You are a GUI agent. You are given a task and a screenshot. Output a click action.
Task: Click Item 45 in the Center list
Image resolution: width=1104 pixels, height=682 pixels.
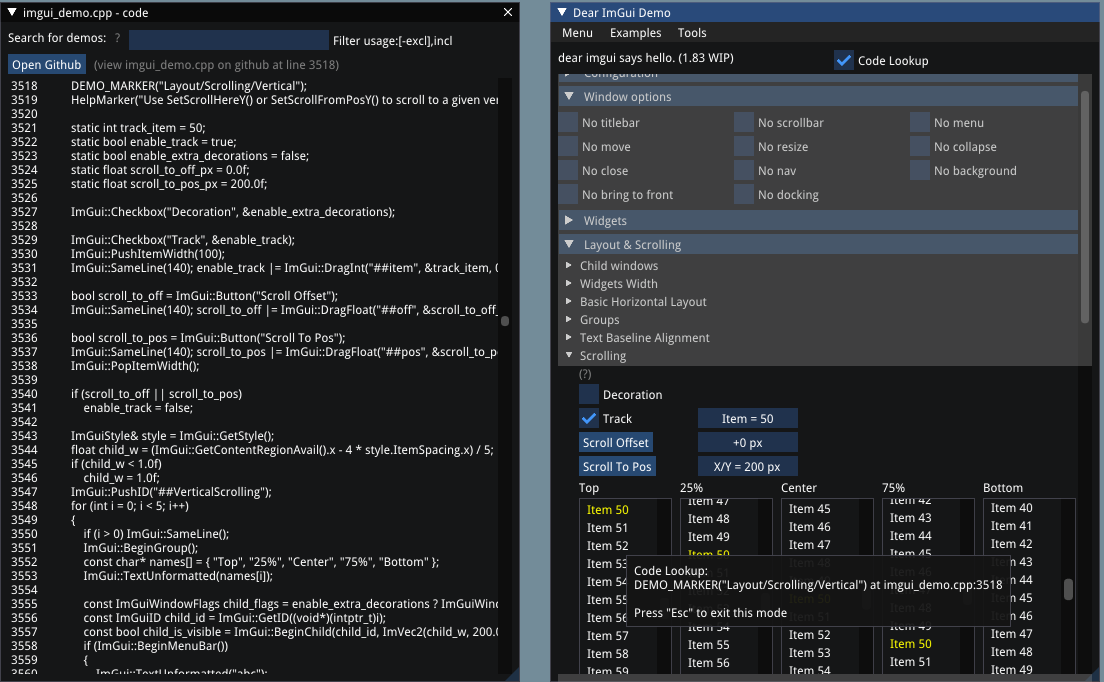pyautogui.click(x=809, y=509)
